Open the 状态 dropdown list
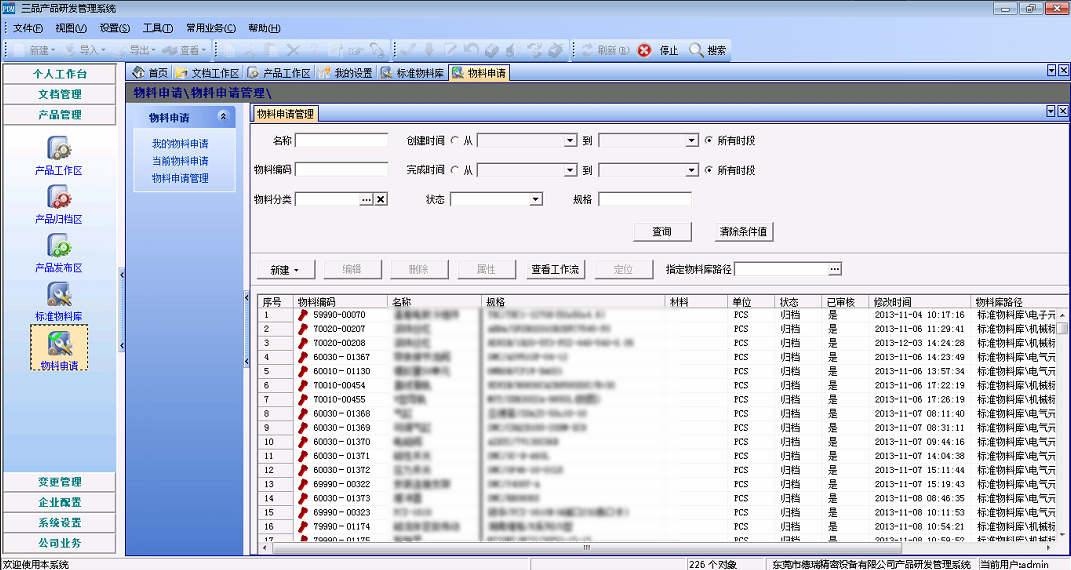Viewport: 1071px width, 570px height. 536,200
